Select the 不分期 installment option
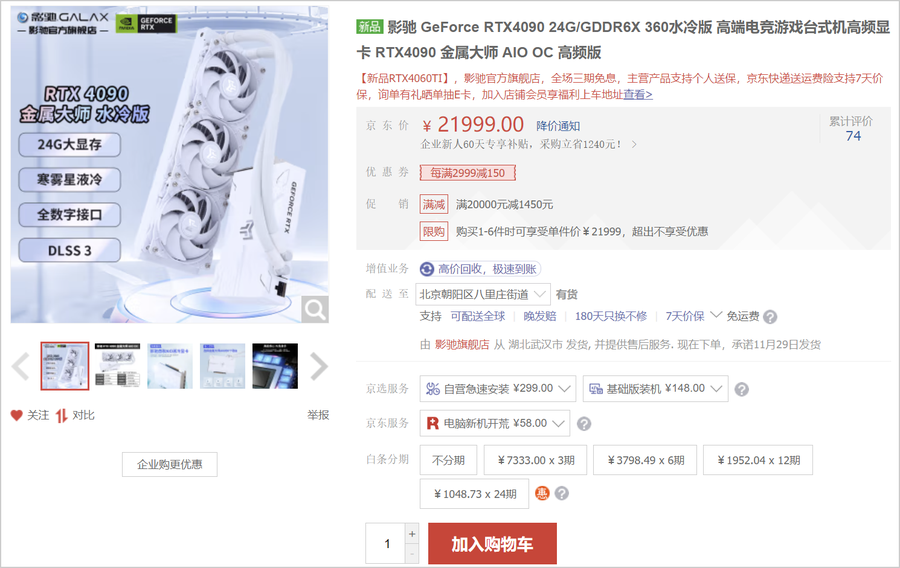The height and width of the screenshot is (568, 900). point(448,460)
